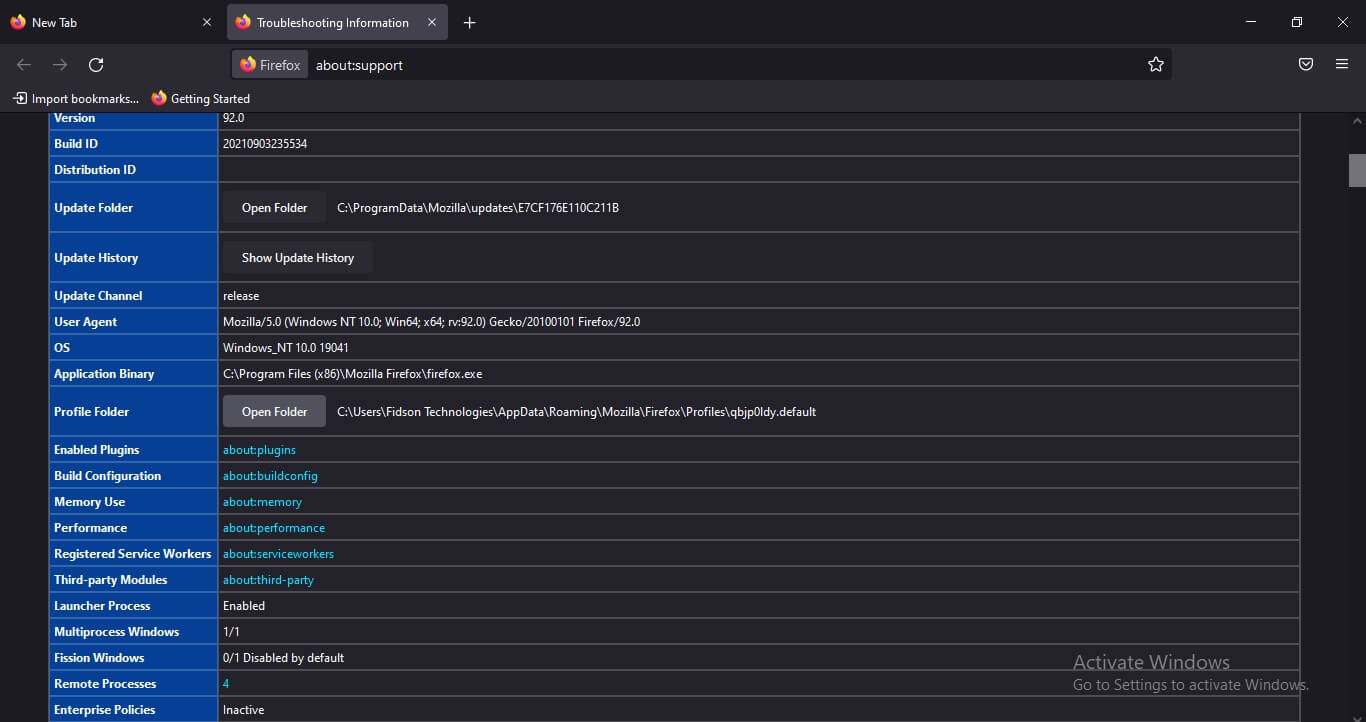This screenshot has width=1366, height=722.
Task: Bookmark this page with the star icon
Action: (x=1156, y=65)
